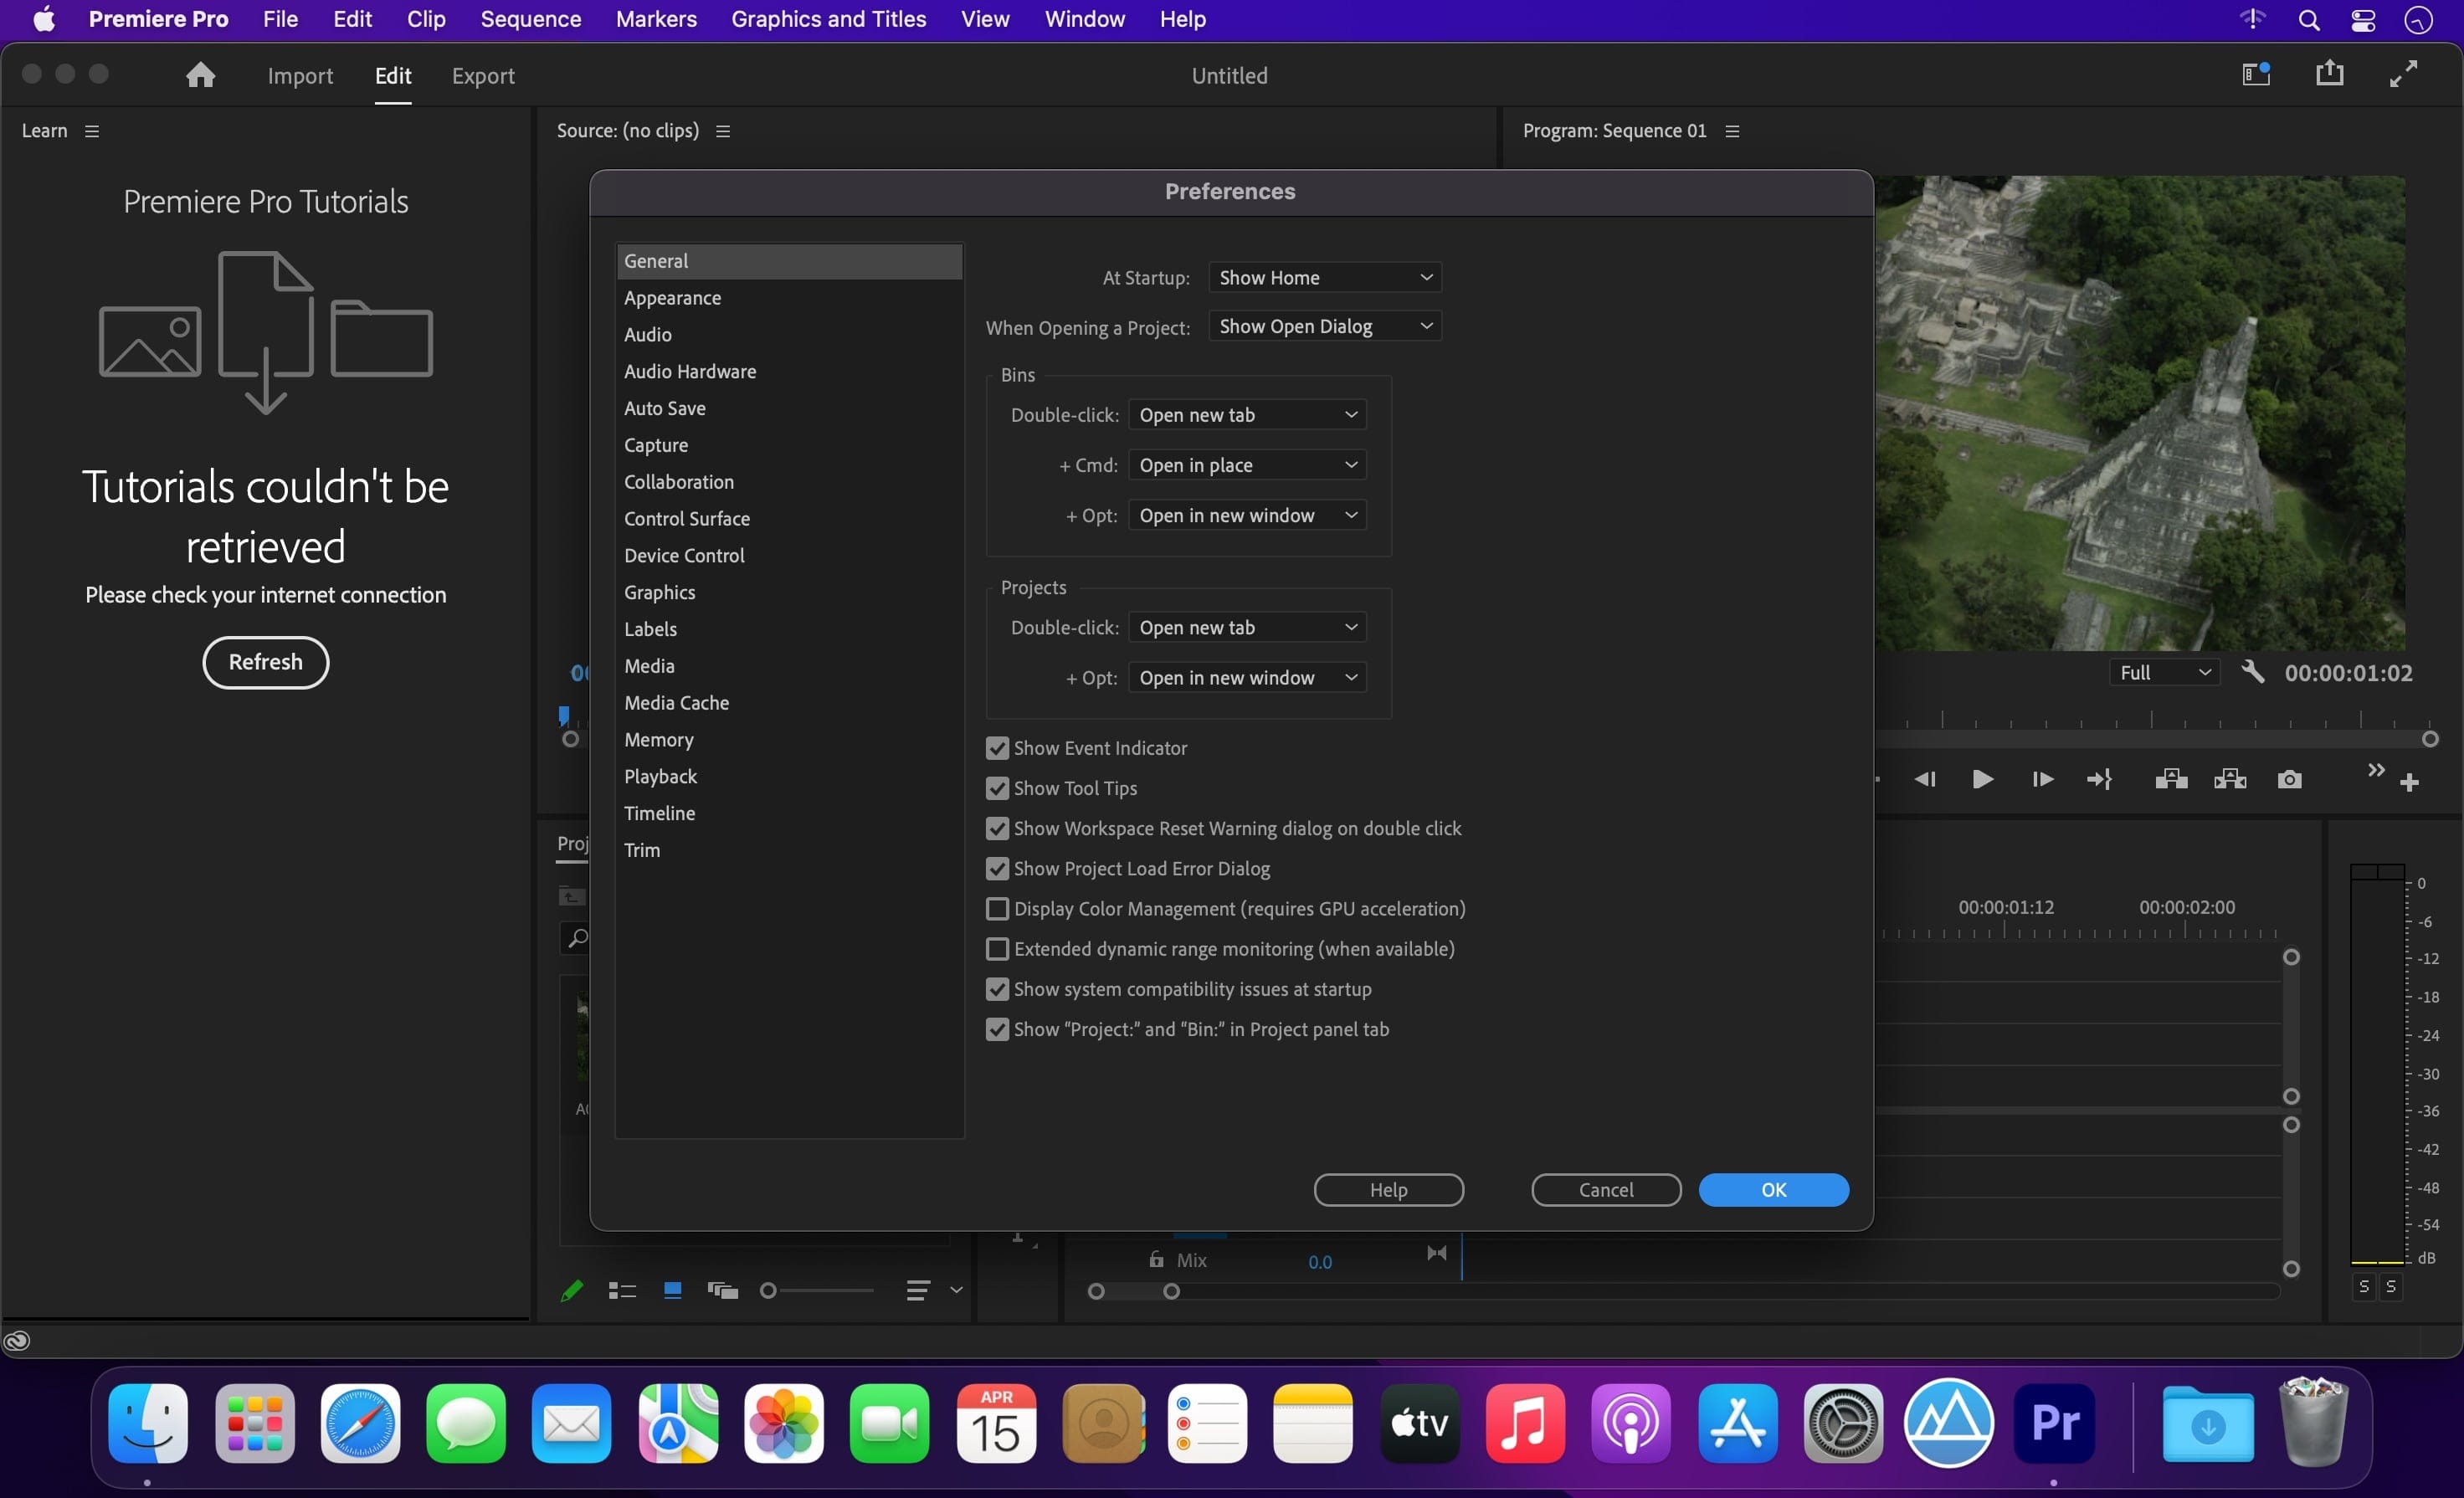The width and height of the screenshot is (2464, 1498).
Task: Uncheck Show Tool Tips
Action: point(997,788)
